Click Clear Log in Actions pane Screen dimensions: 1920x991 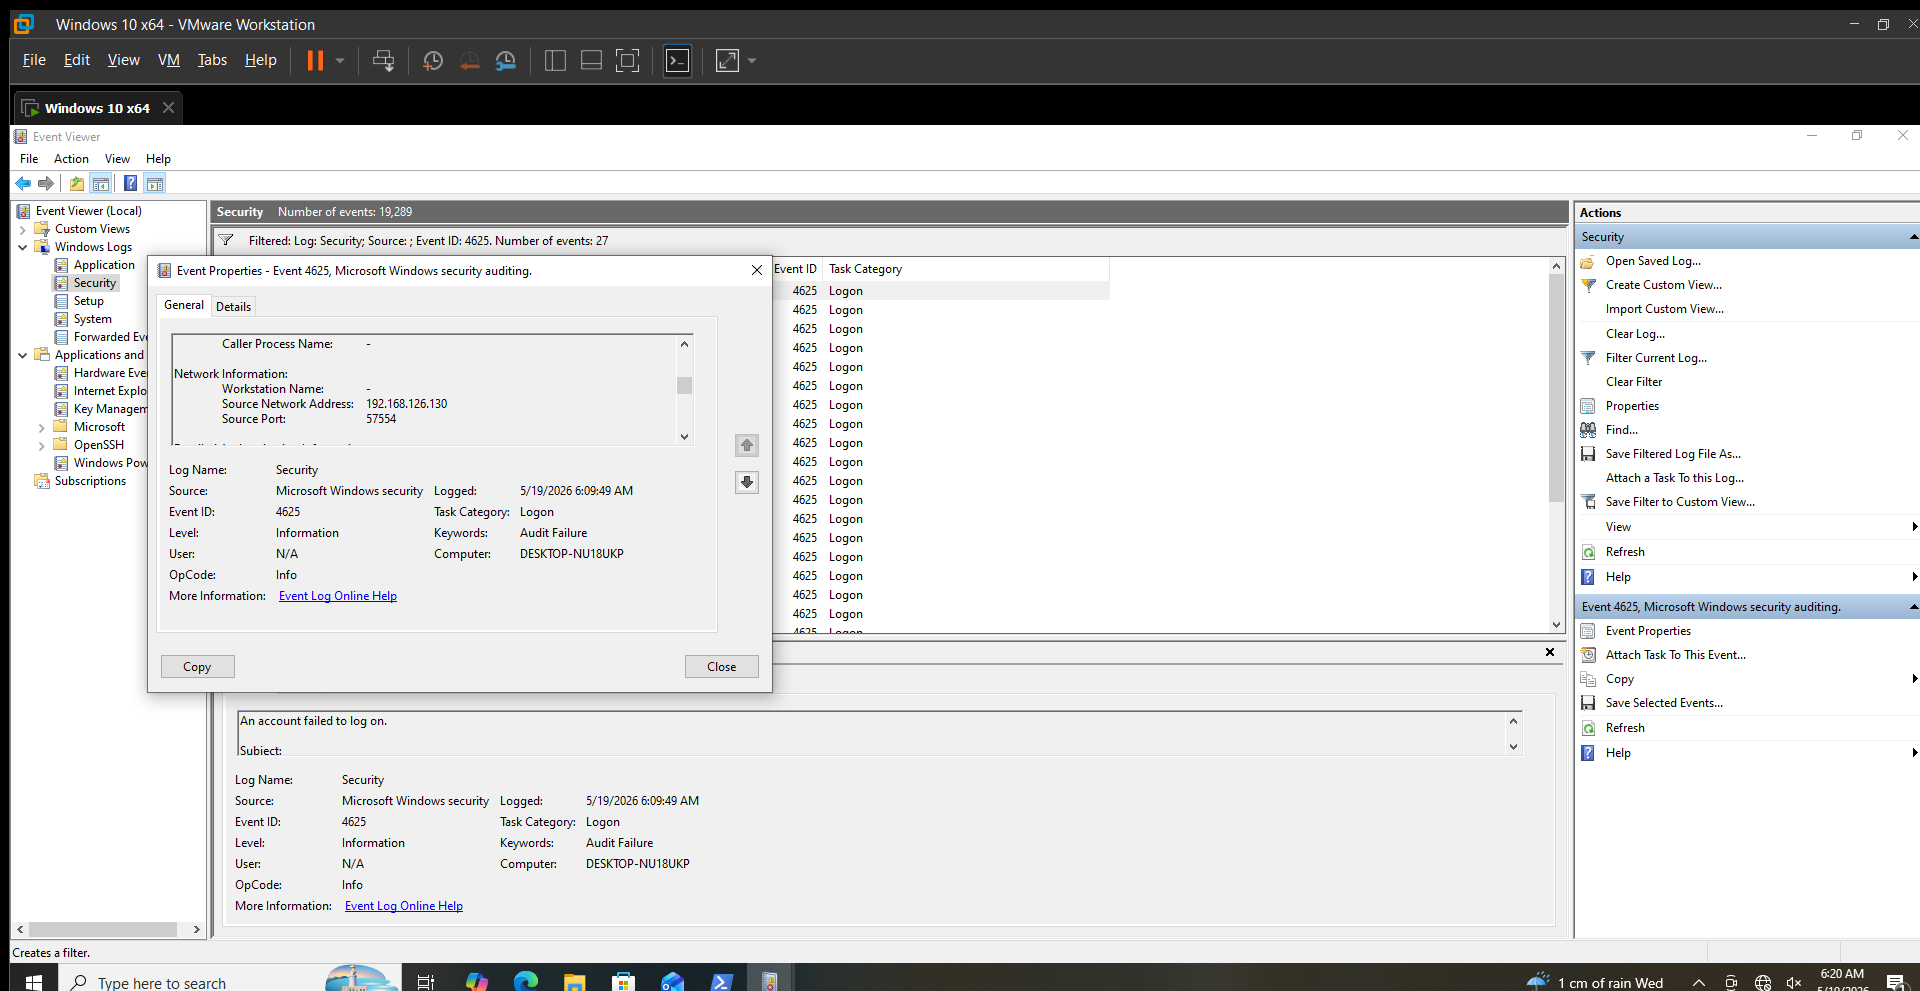point(1635,334)
